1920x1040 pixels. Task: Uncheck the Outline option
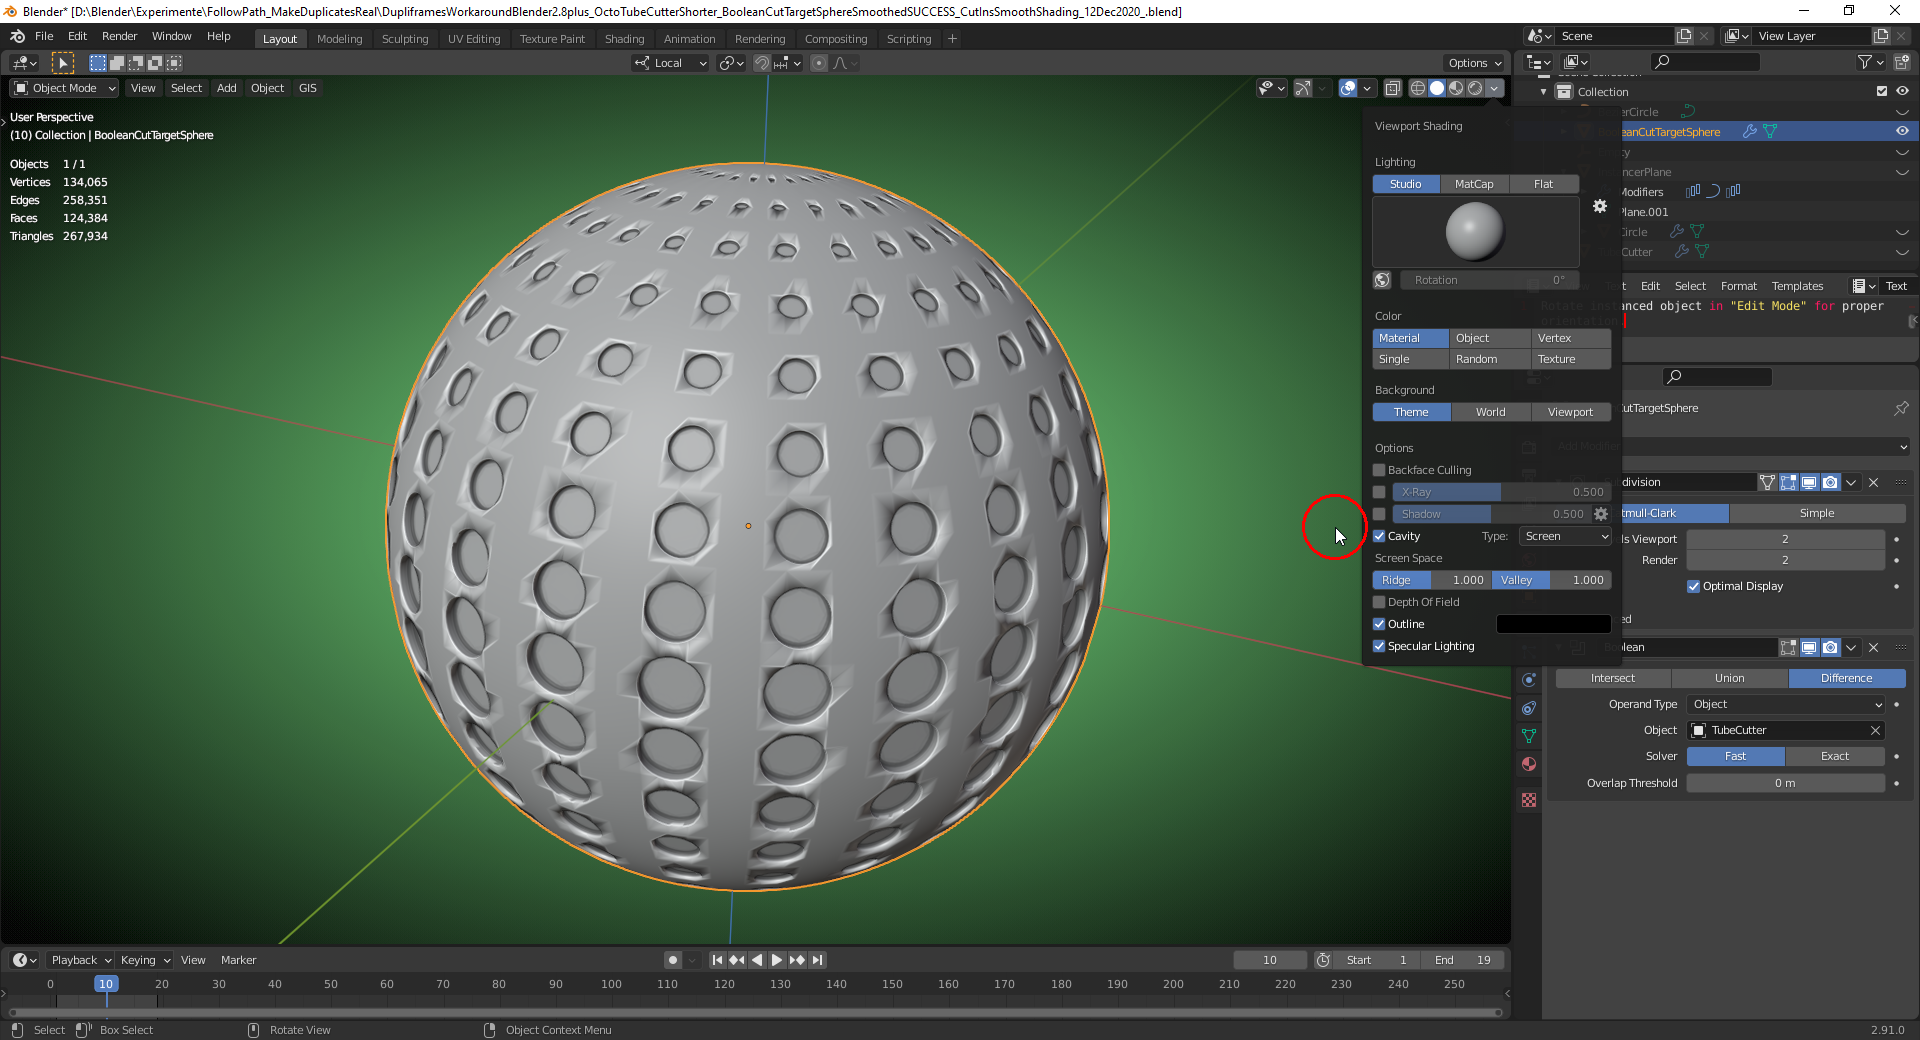pyautogui.click(x=1379, y=624)
